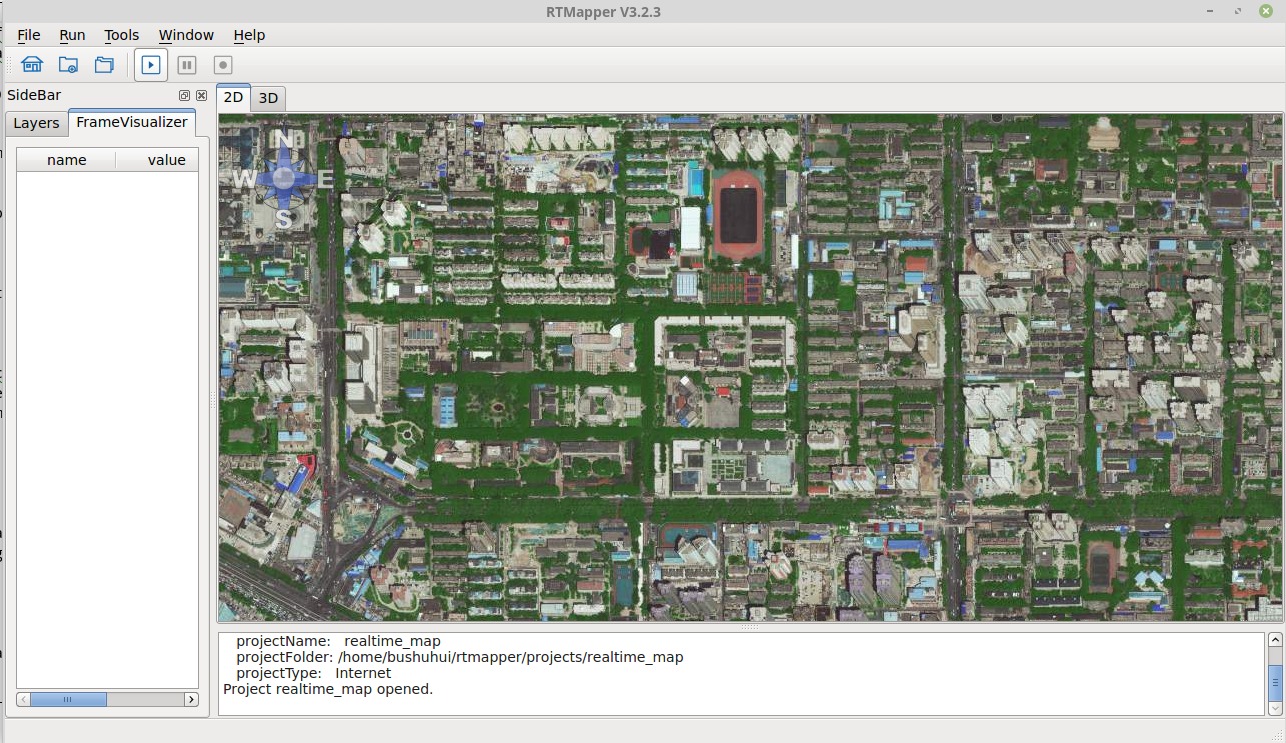The image size is (1286, 743).
Task: Click the home icon in the toolbar
Action: pyautogui.click(x=32, y=65)
